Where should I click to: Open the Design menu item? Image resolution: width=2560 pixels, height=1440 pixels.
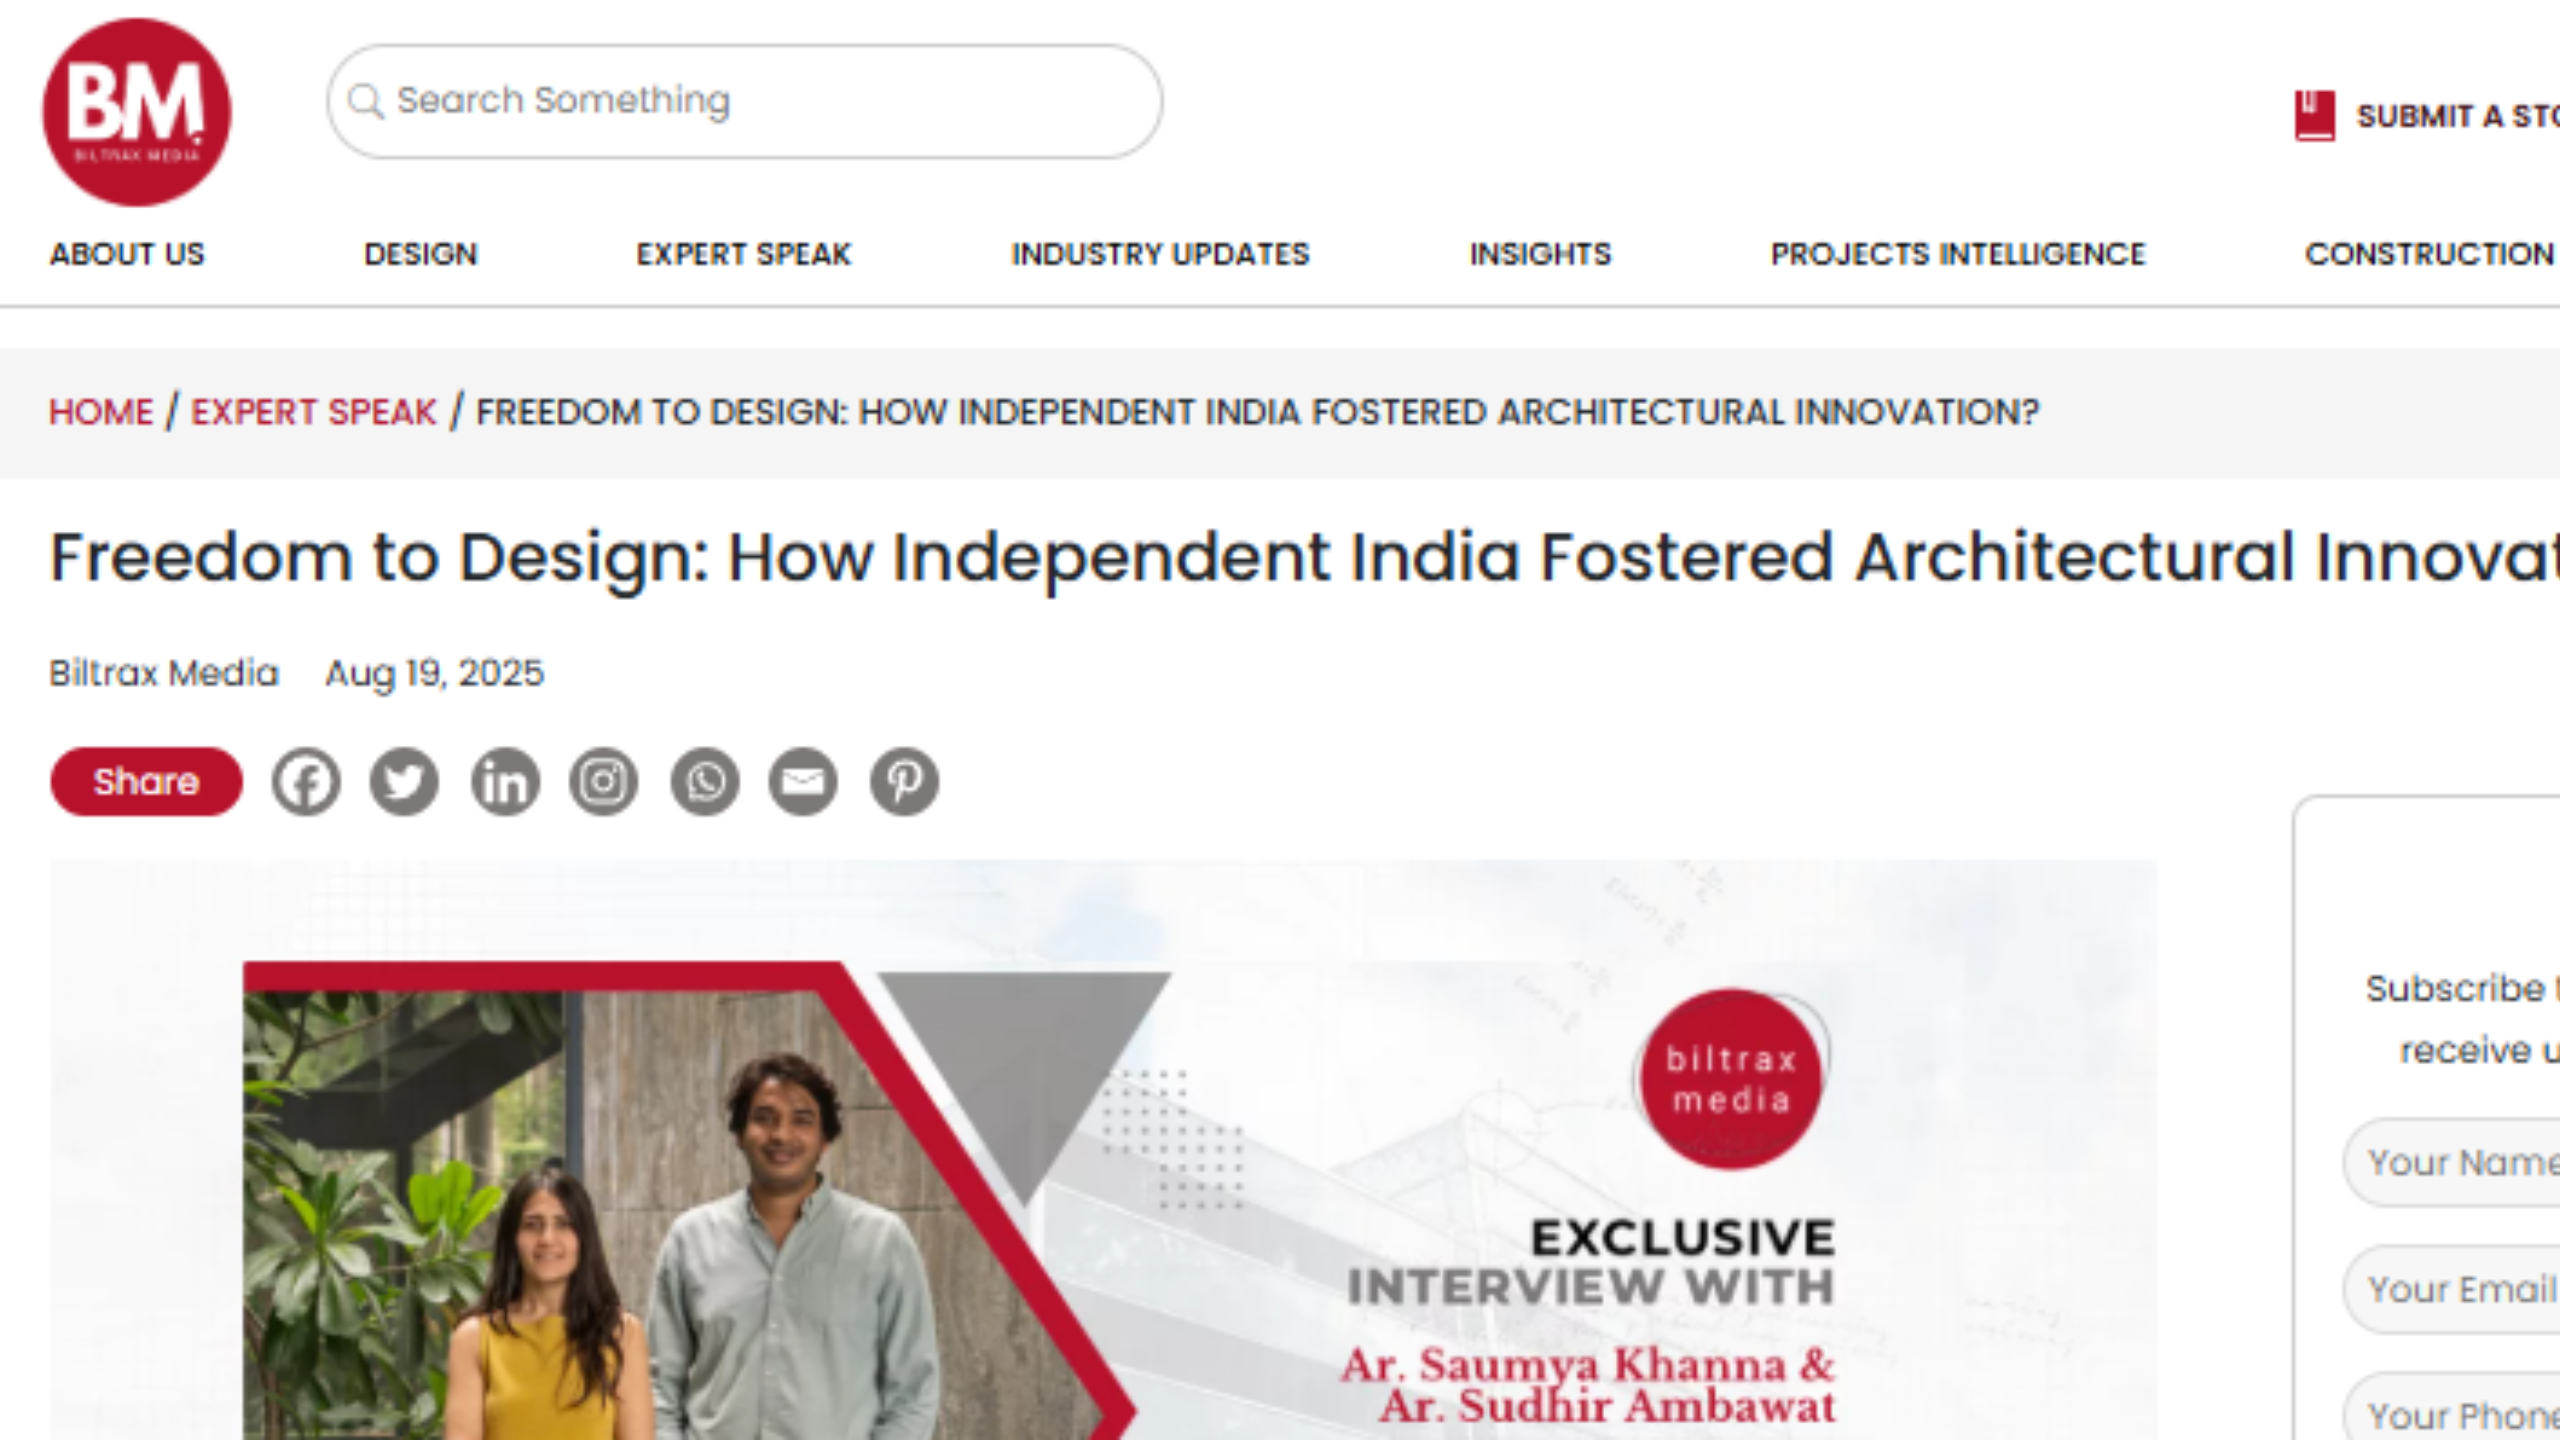421,254
